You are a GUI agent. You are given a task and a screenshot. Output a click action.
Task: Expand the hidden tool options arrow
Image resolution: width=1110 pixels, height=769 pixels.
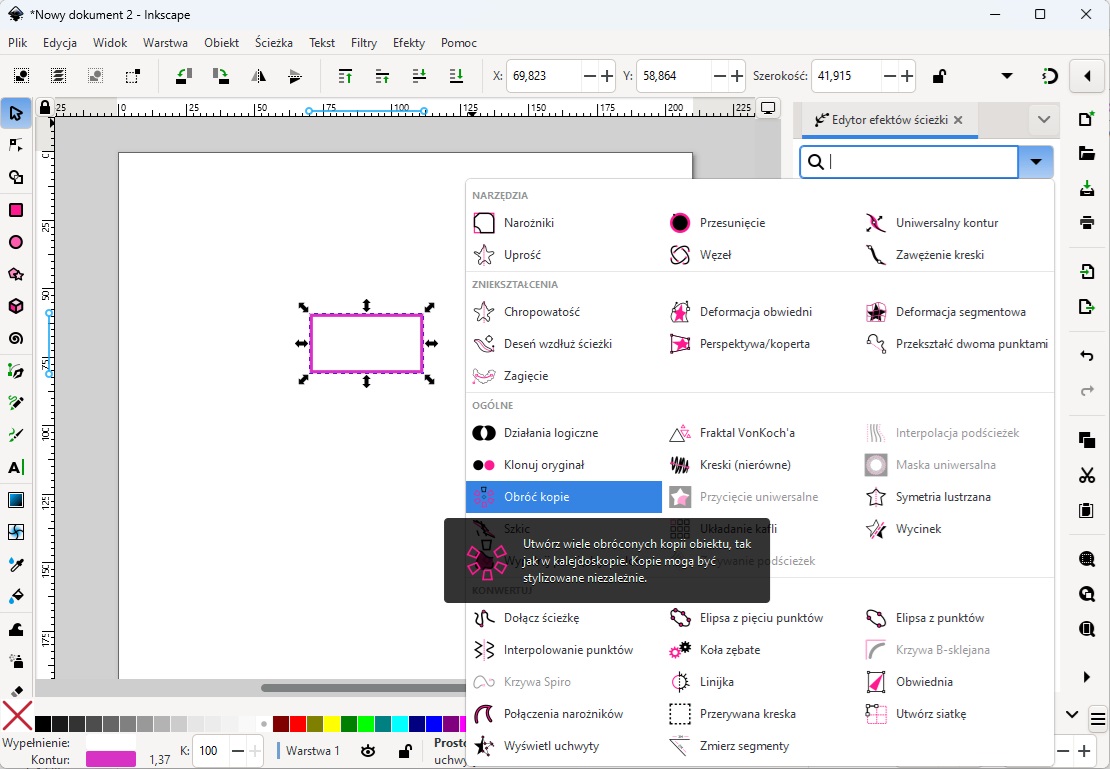coord(1007,76)
